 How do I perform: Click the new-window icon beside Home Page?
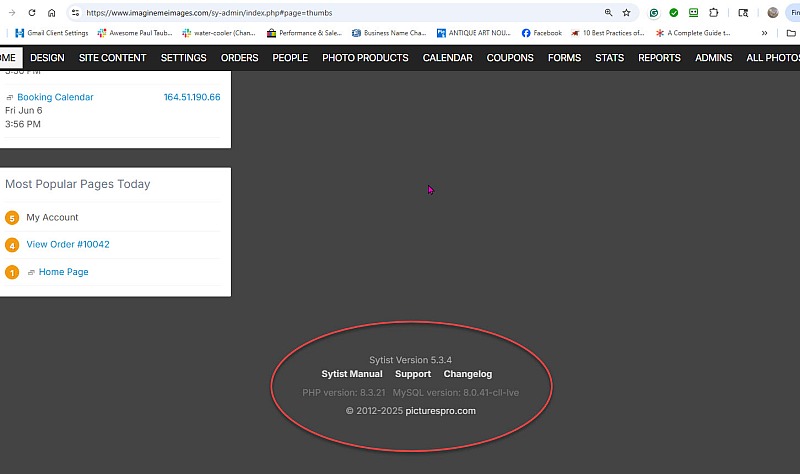point(31,272)
